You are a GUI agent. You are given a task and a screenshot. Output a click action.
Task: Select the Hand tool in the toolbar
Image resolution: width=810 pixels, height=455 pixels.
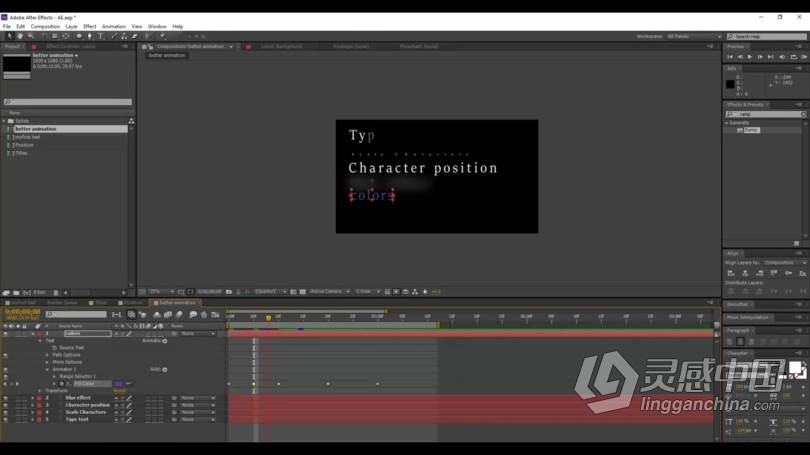[x=20, y=36]
